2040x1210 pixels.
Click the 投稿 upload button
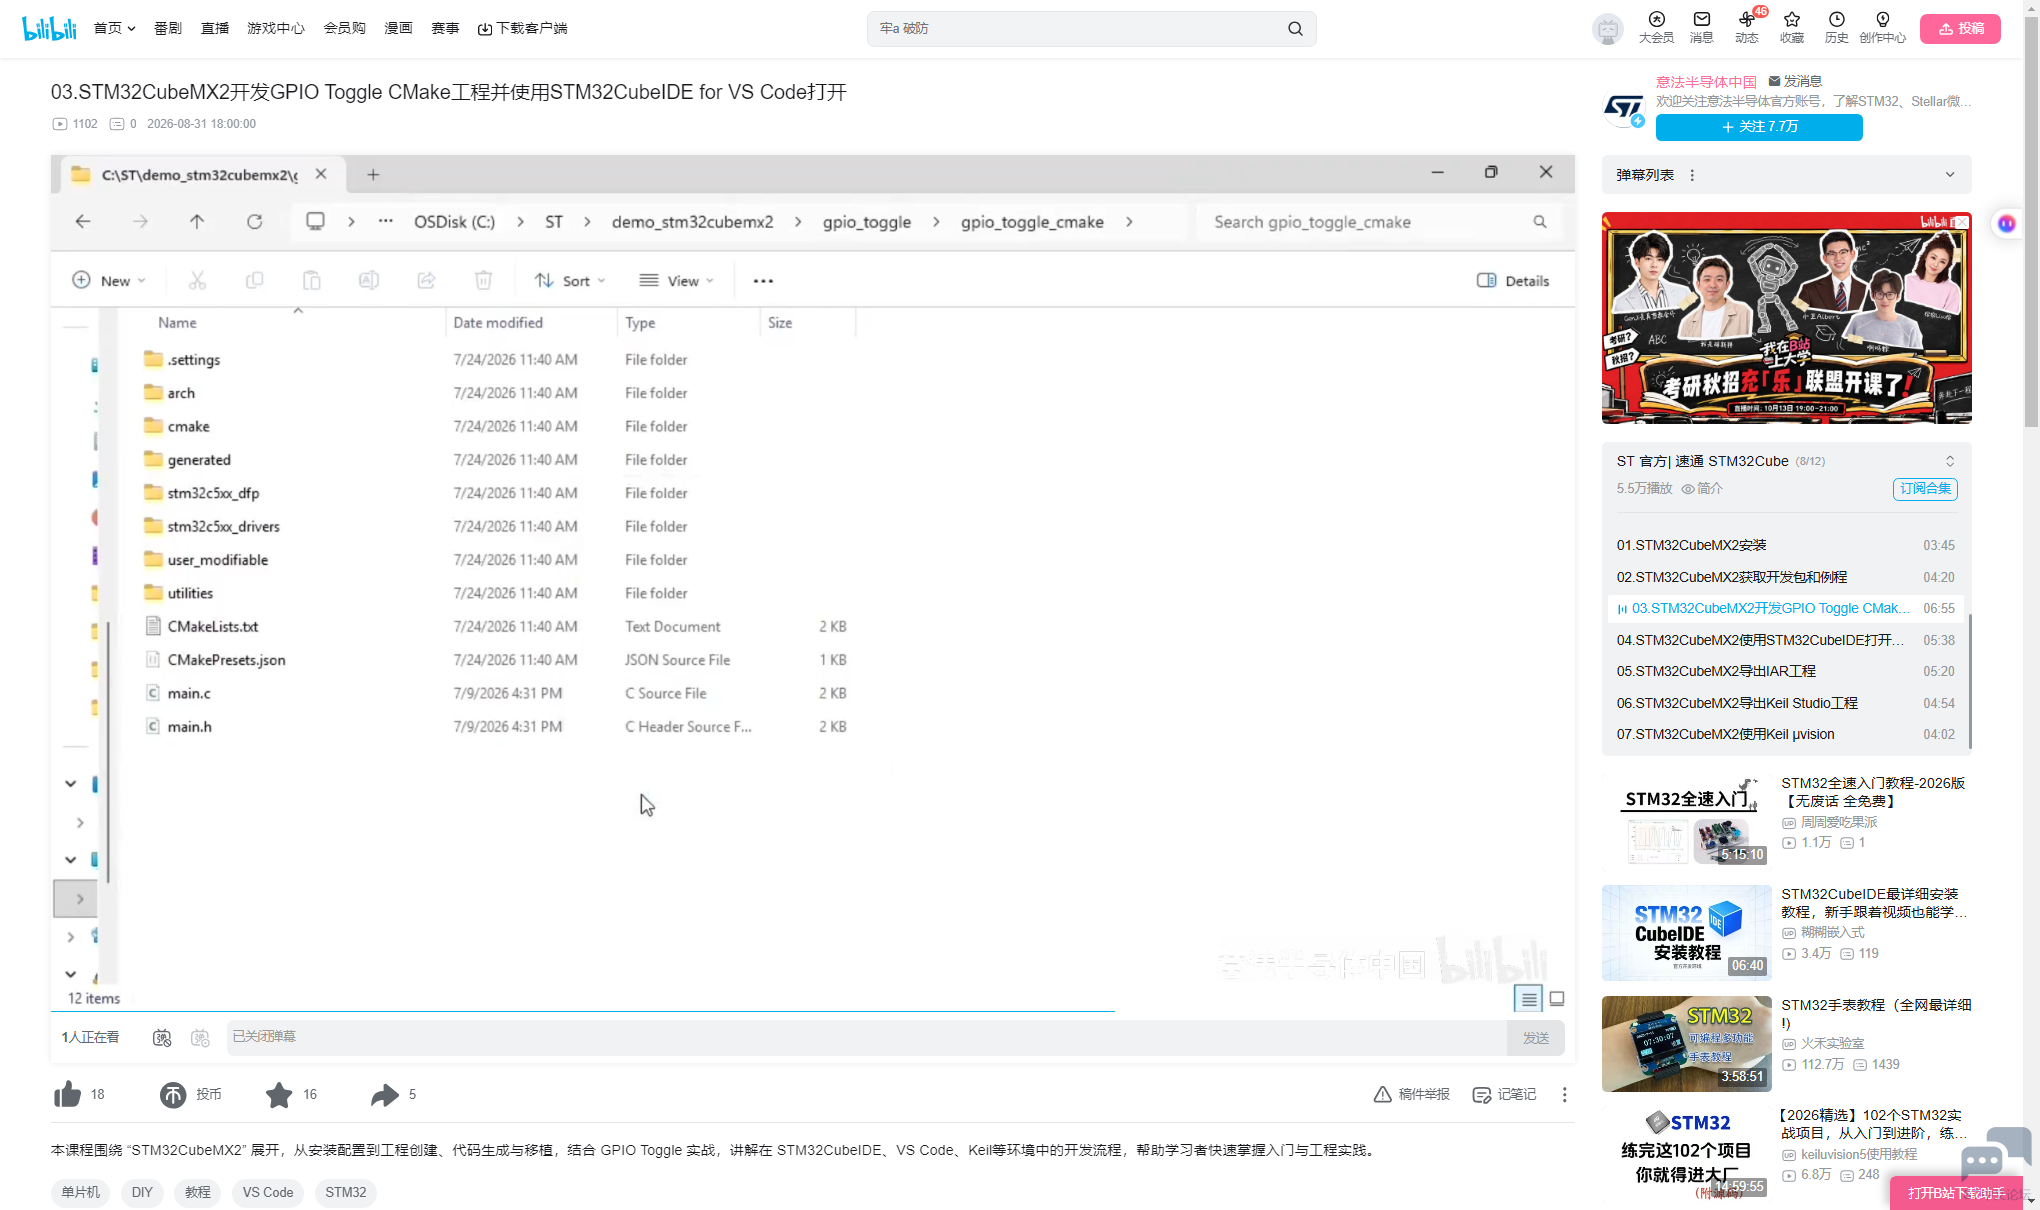1960,28
